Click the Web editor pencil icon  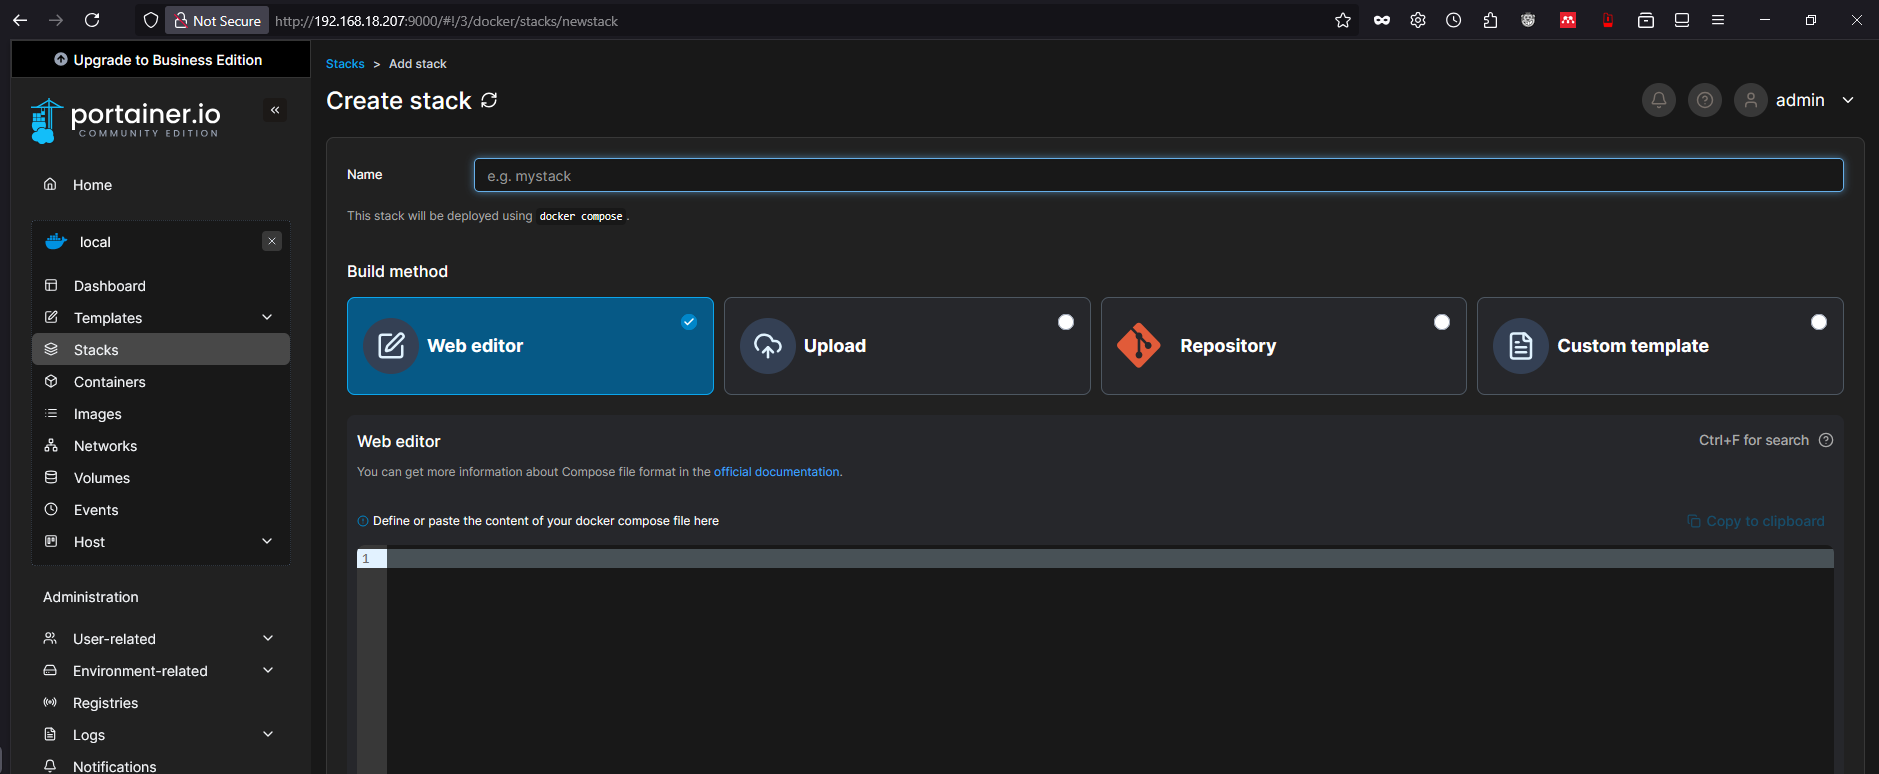click(391, 346)
